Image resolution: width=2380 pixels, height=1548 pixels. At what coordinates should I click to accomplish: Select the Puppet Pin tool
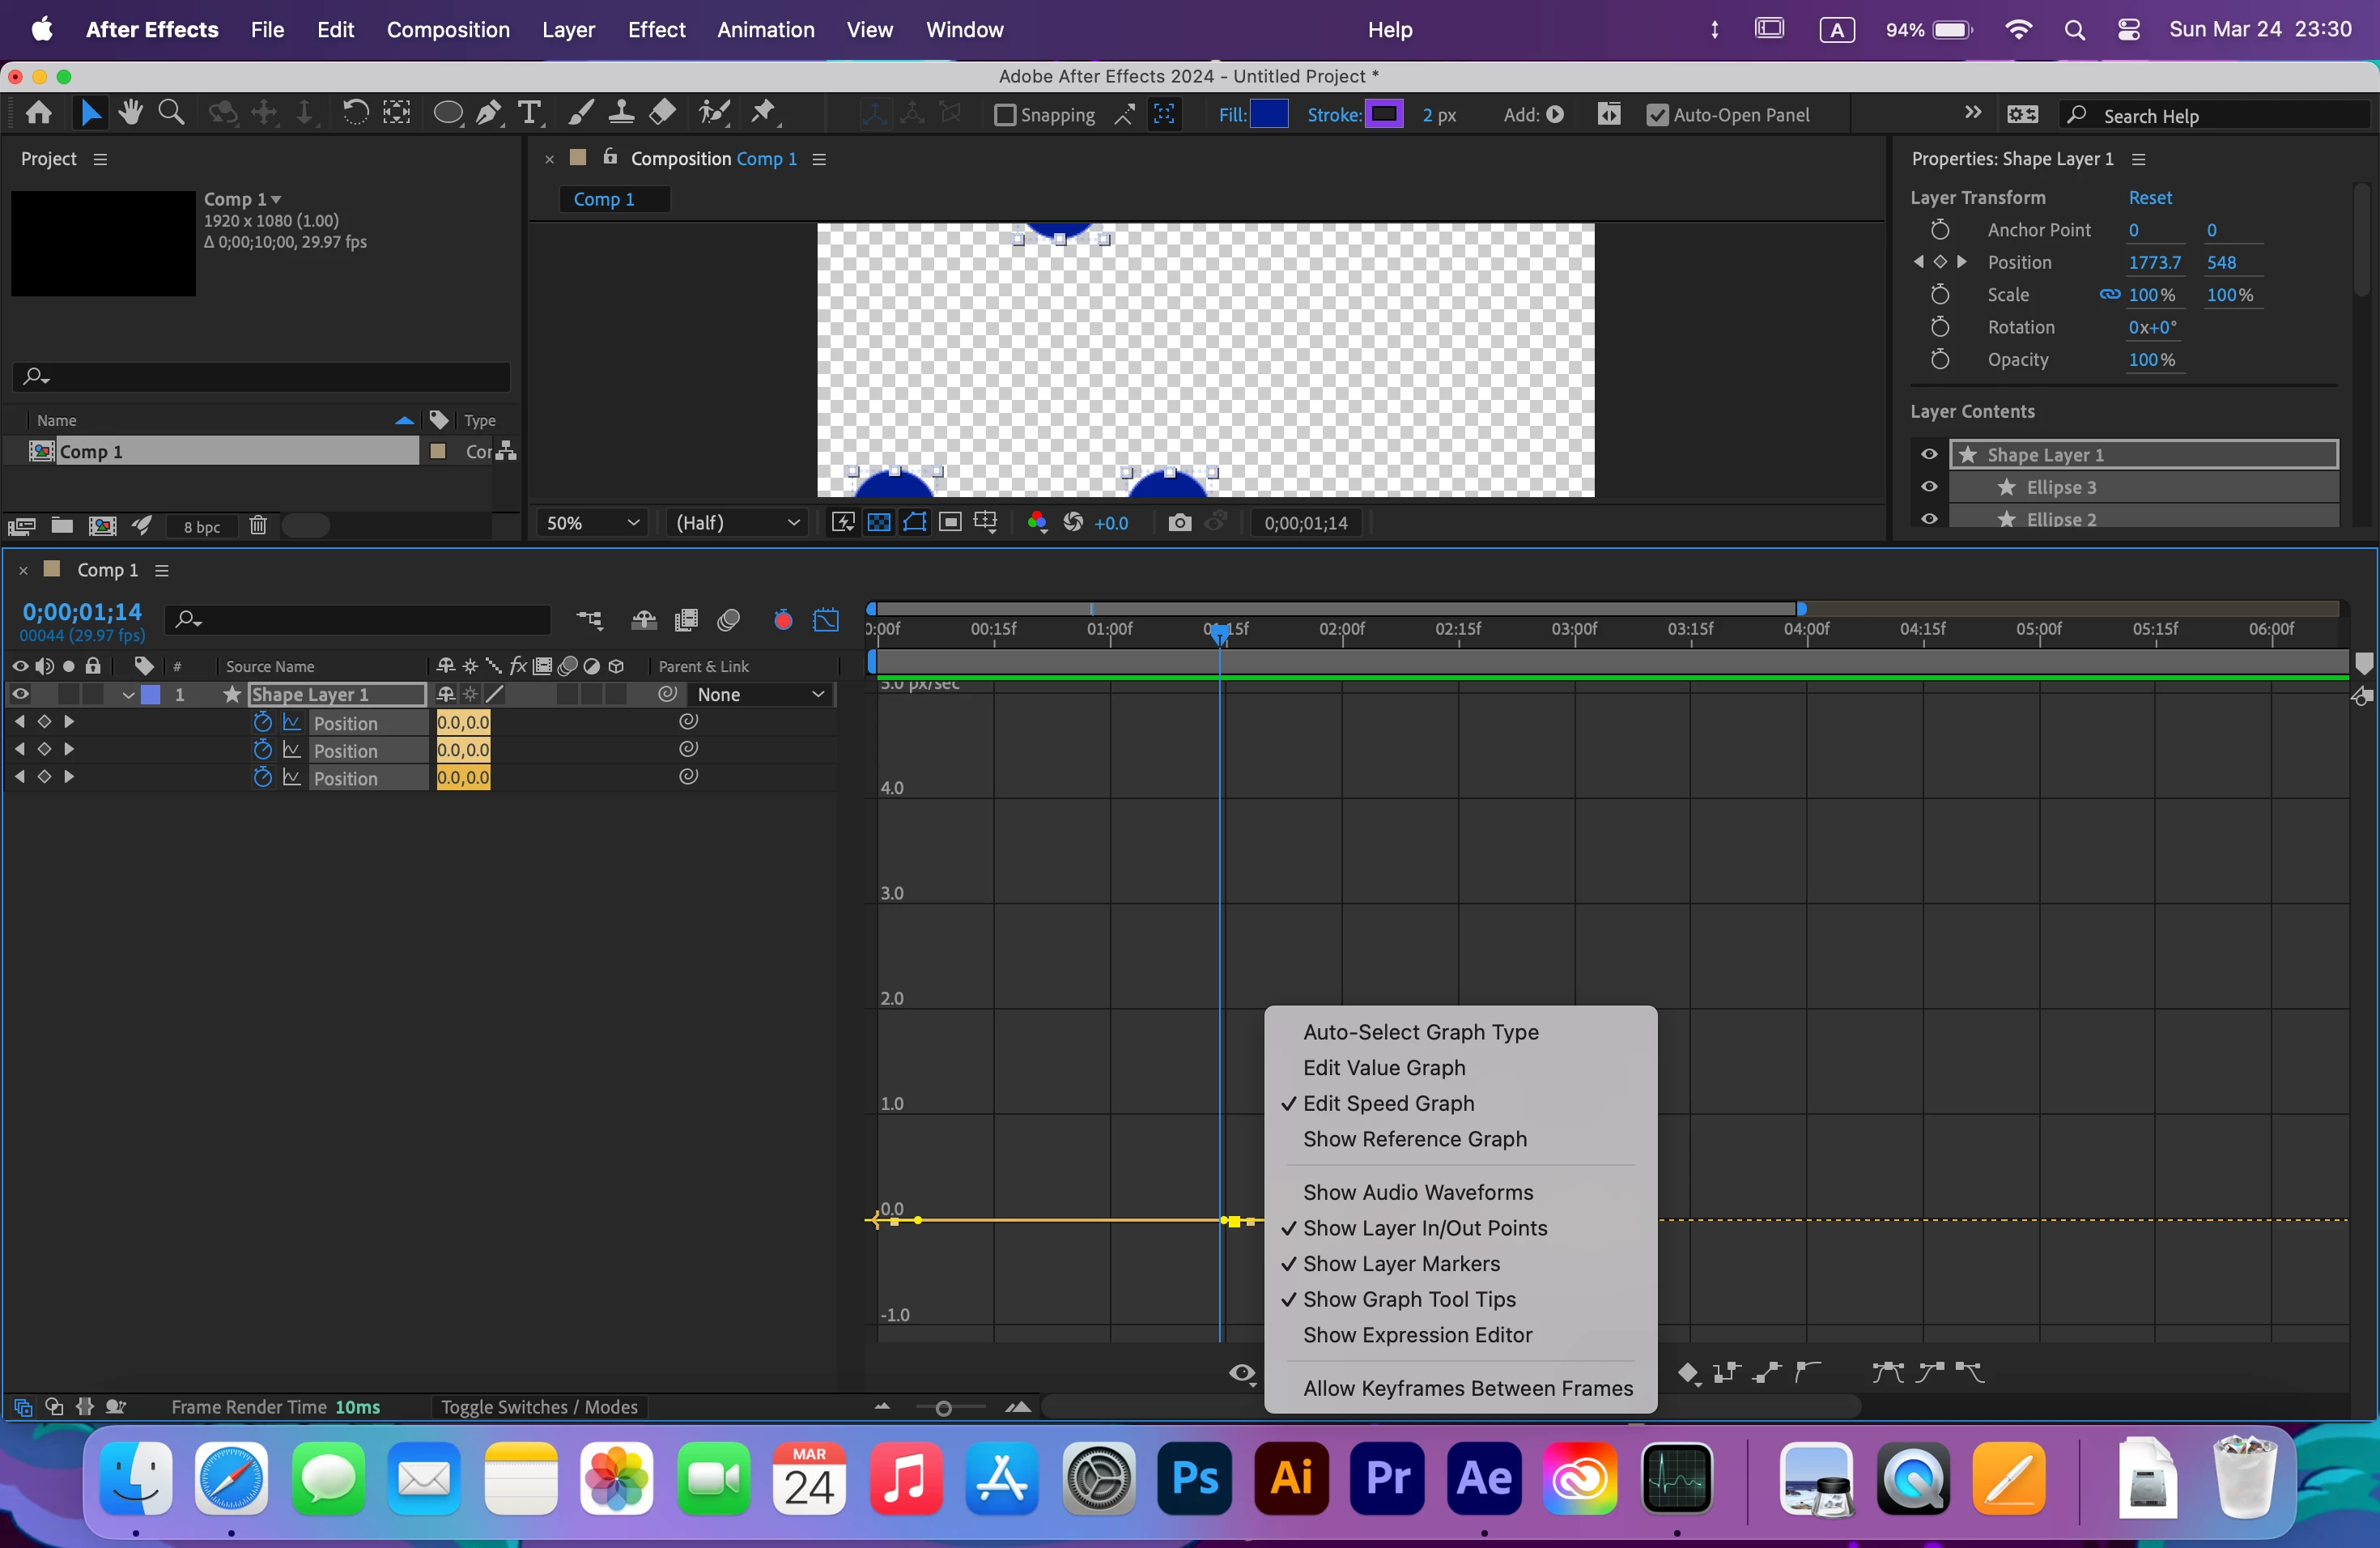765,113
